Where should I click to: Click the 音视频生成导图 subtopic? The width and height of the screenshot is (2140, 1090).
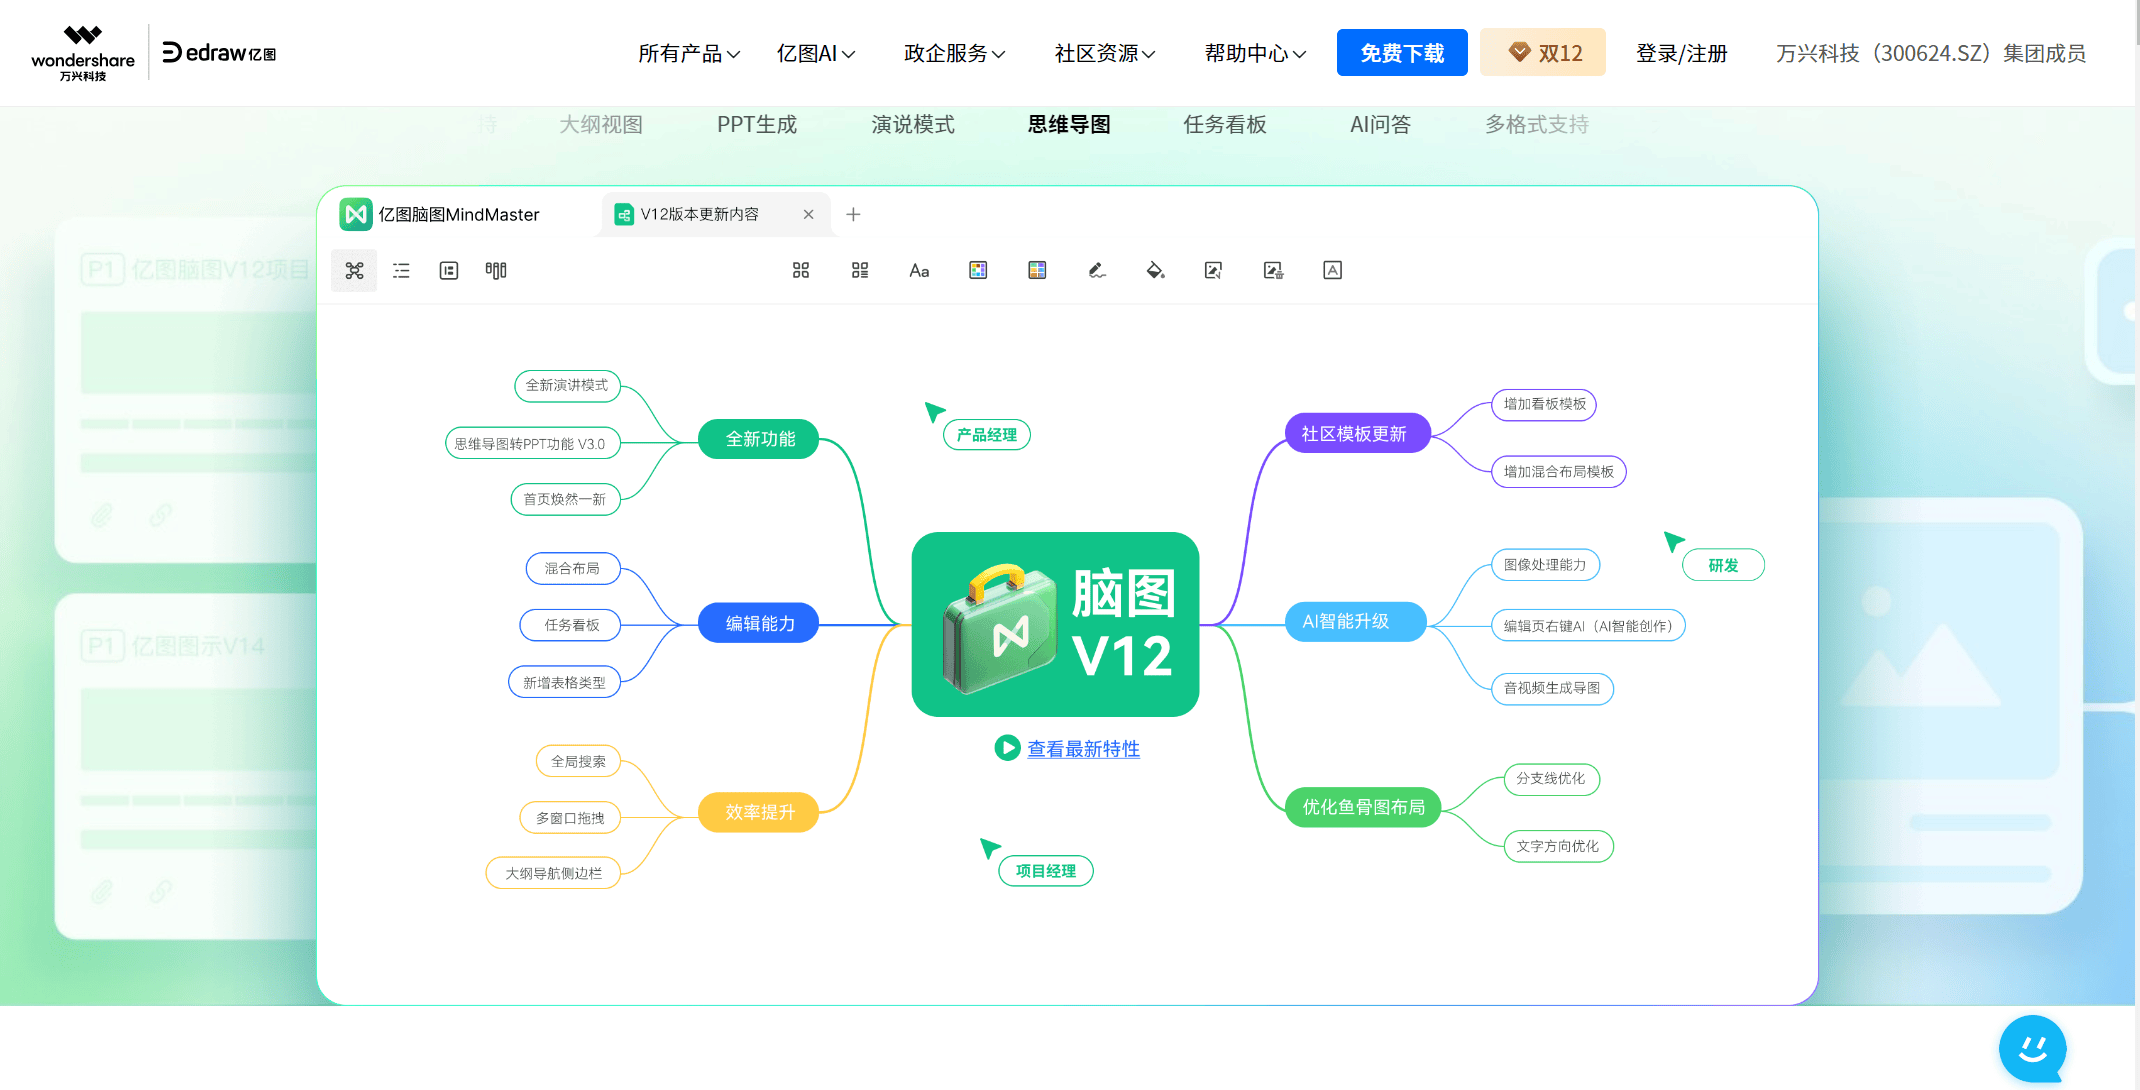coord(1552,688)
